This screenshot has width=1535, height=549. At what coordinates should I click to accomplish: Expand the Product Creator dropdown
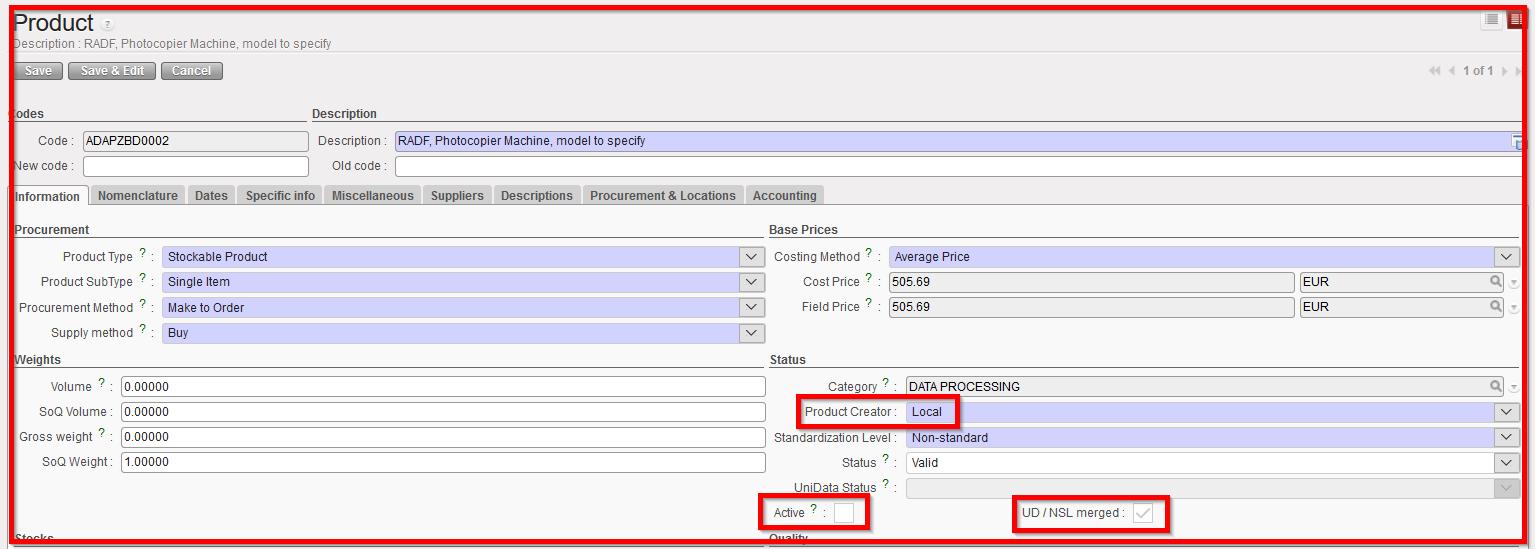pyautogui.click(x=1507, y=412)
